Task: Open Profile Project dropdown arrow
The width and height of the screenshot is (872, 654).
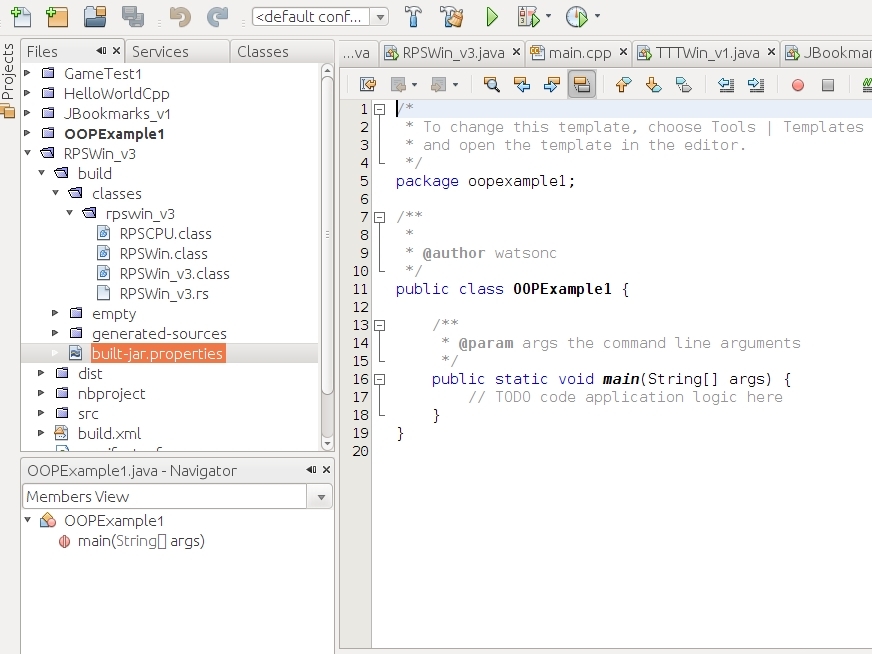Action: (597, 16)
